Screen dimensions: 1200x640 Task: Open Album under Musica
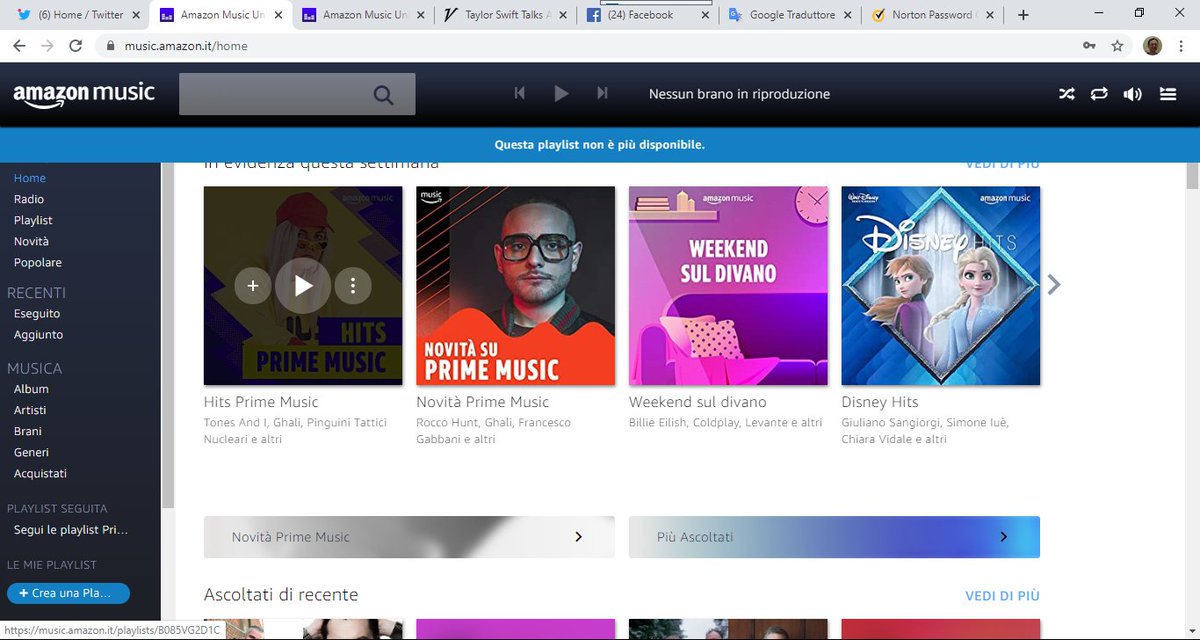click(31, 389)
